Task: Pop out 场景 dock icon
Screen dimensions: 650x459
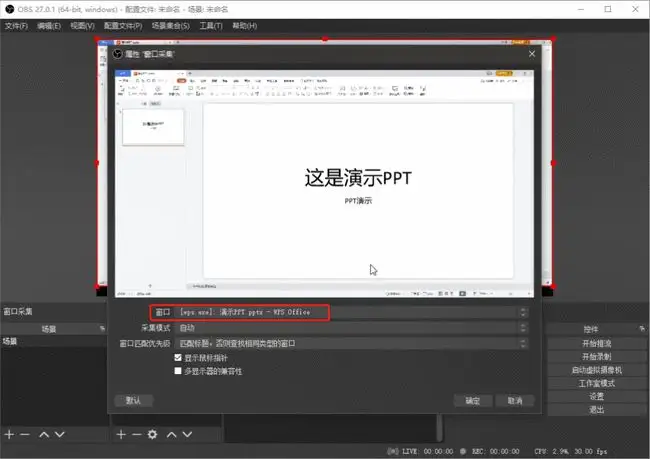Action: [x=102, y=329]
